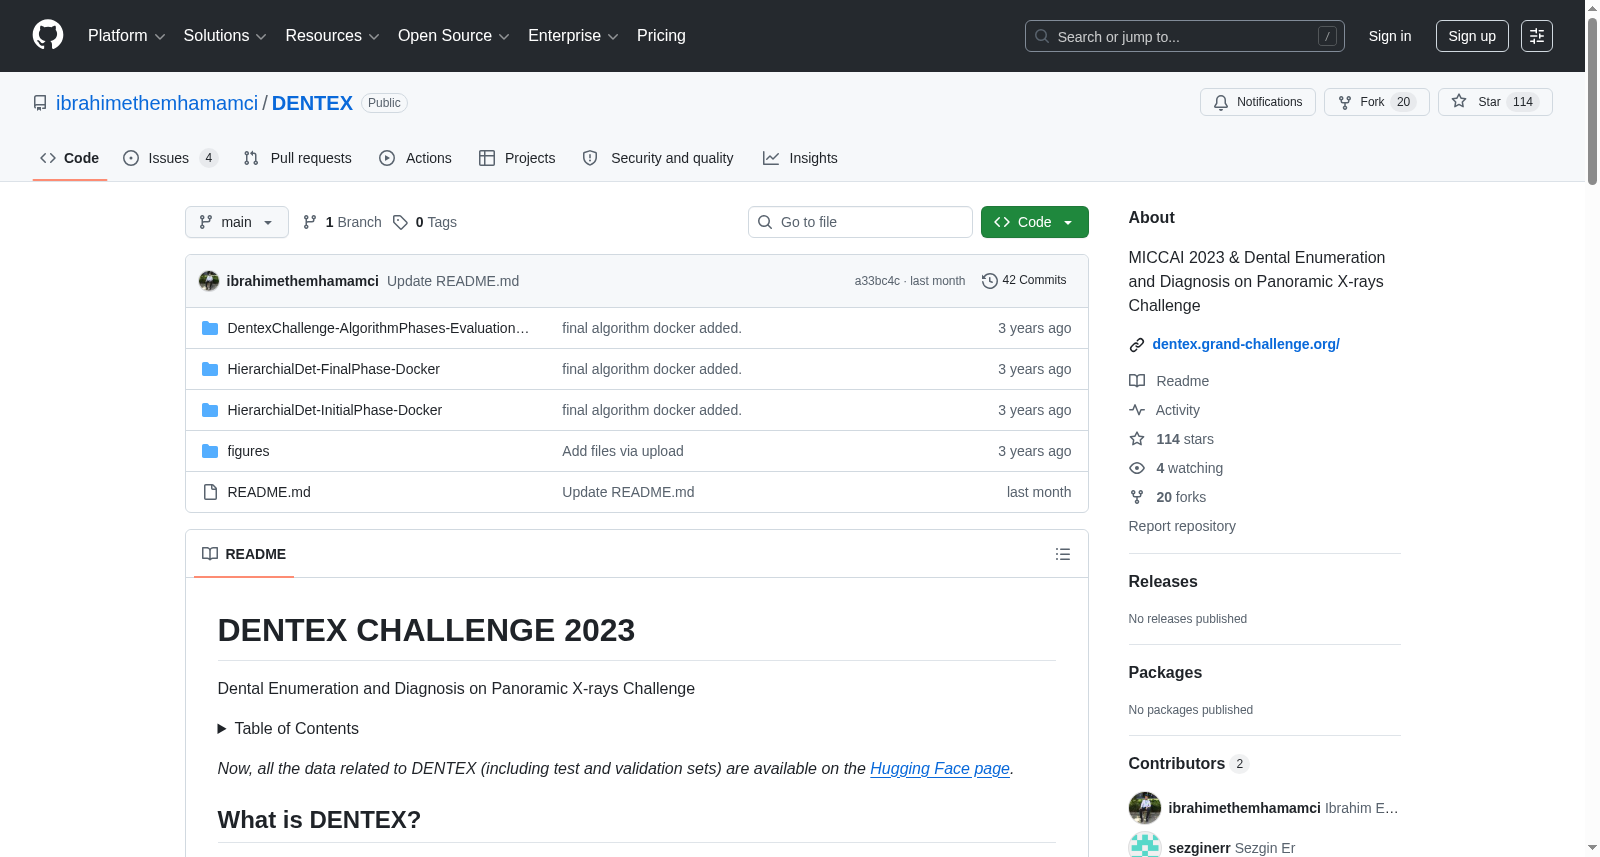1600x857 pixels.
Task: Click the file icon for README.md
Action: 210,492
